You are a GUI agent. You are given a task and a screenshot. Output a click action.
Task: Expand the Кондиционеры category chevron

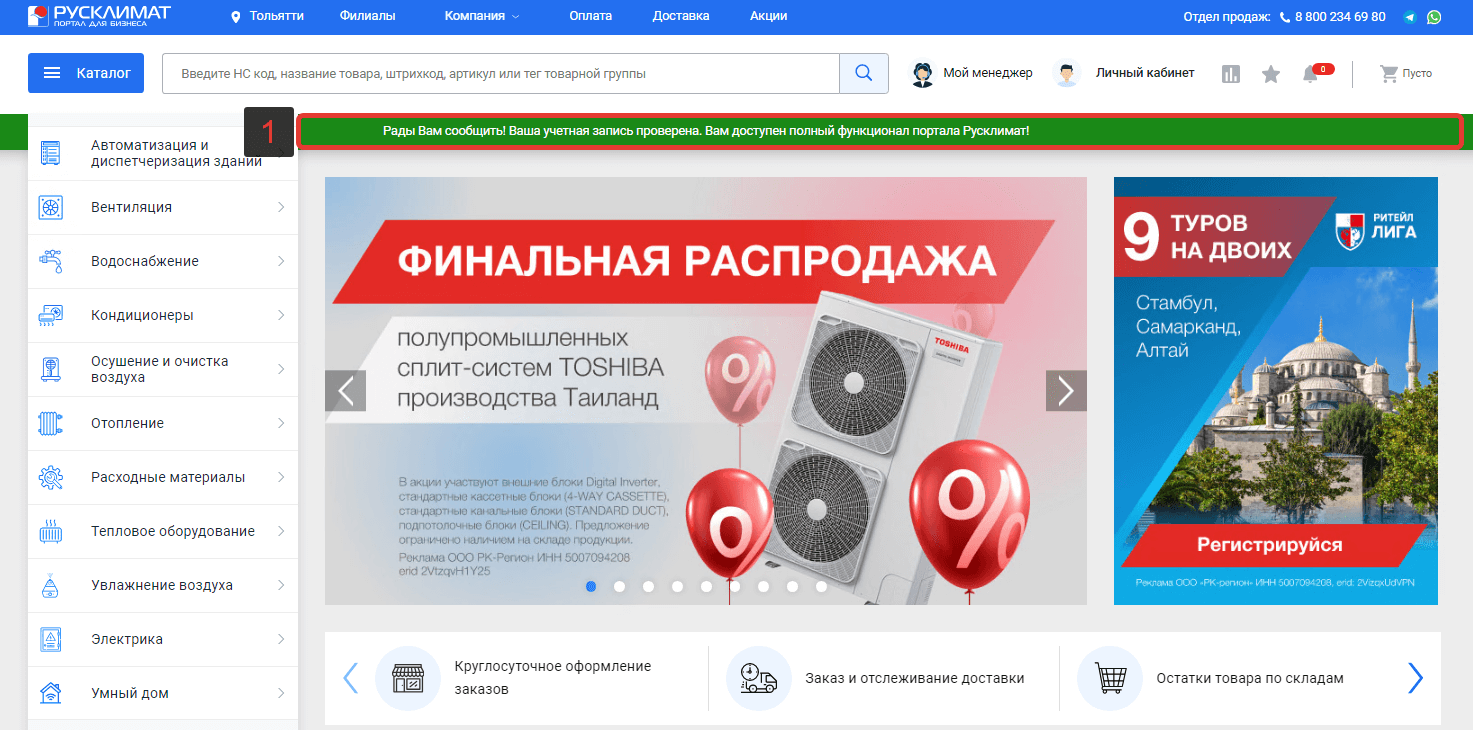tap(281, 315)
